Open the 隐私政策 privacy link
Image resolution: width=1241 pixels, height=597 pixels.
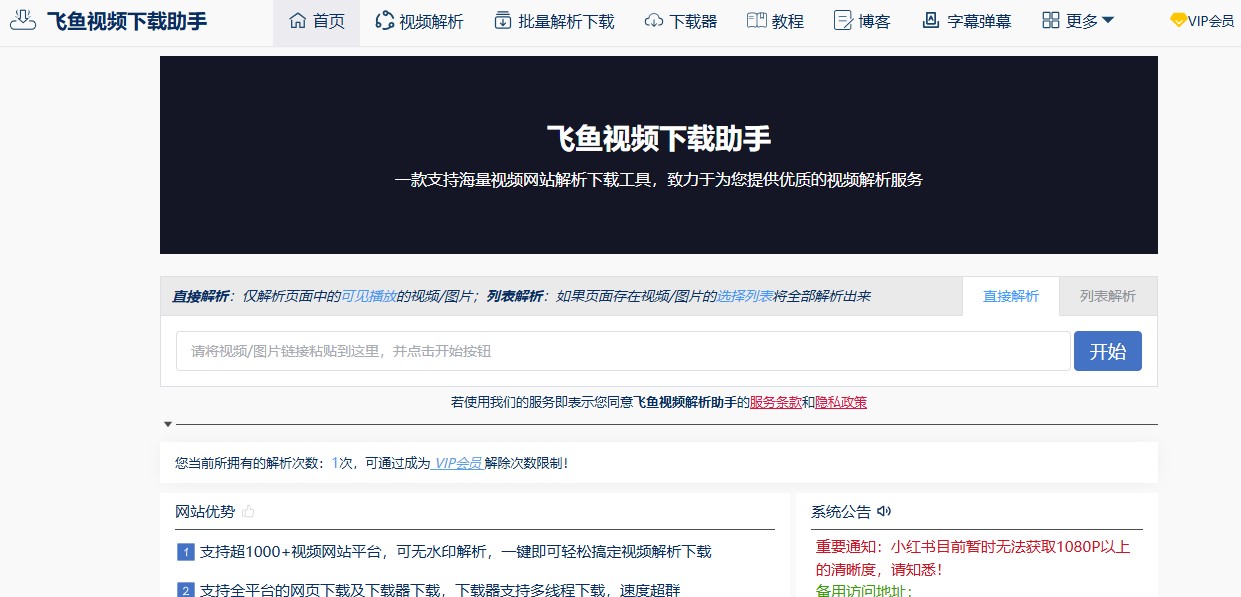[x=840, y=403]
